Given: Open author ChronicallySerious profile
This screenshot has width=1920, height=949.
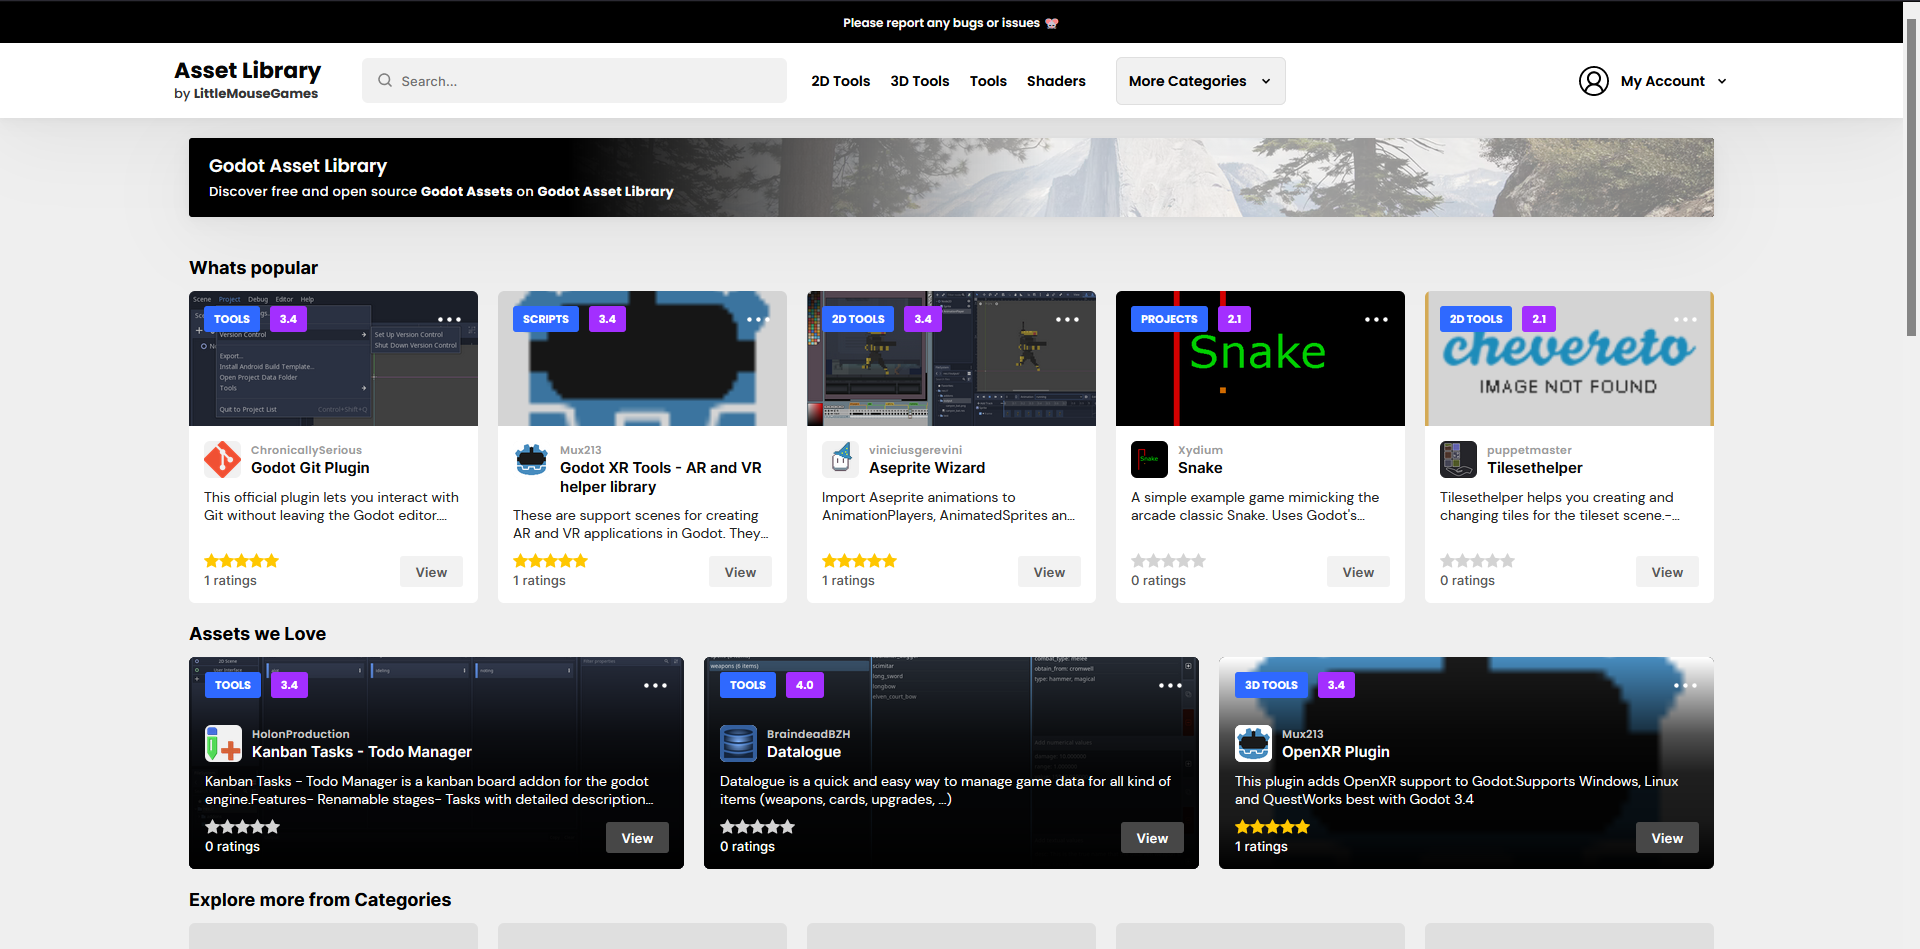Looking at the screenshot, I should (306, 450).
